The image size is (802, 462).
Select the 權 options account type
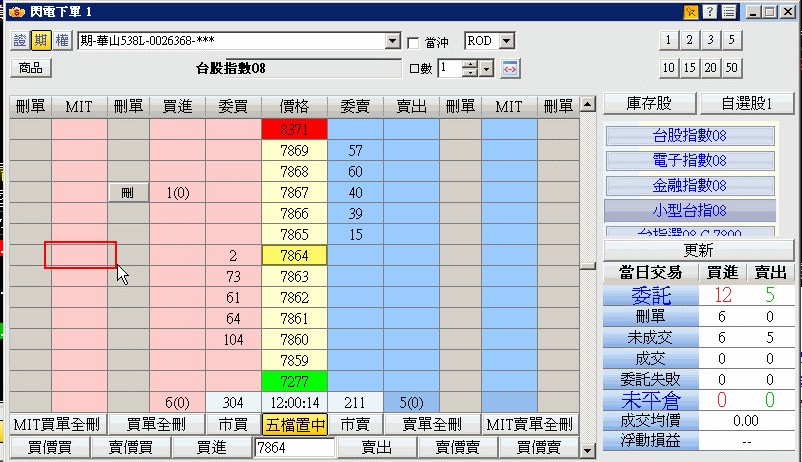(x=61, y=41)
